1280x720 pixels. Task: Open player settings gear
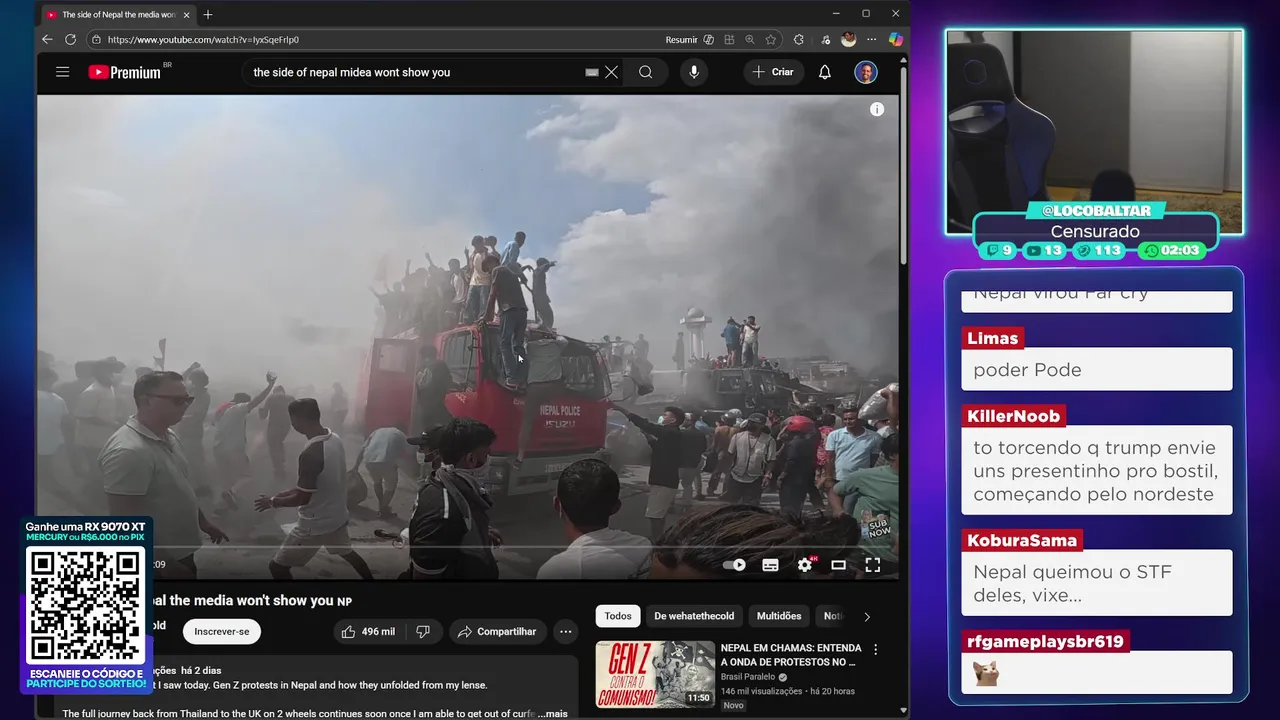point(805,565)
